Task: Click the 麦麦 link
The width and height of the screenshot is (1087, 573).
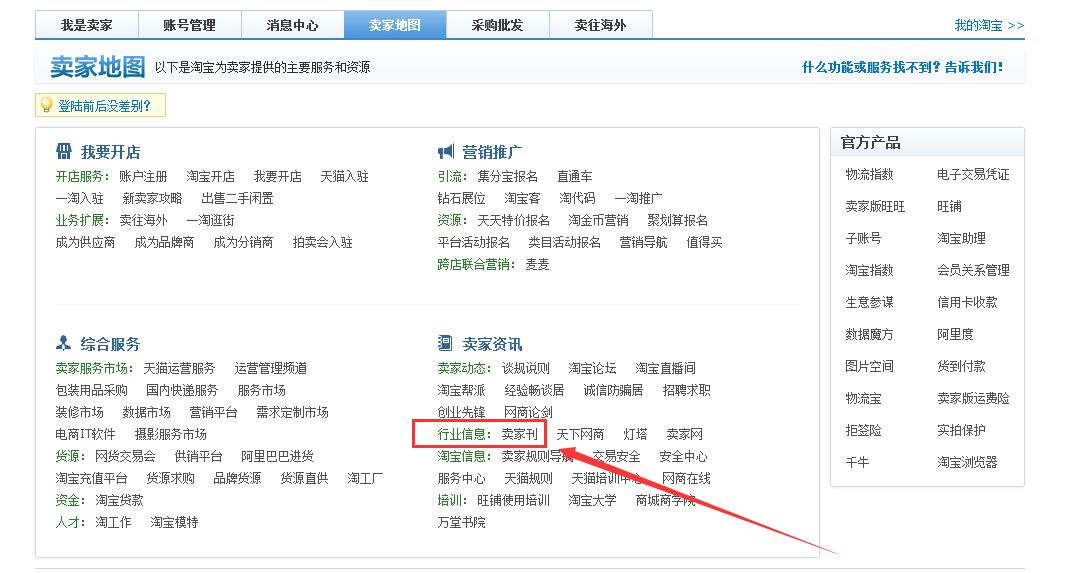Action: point(537,265)
